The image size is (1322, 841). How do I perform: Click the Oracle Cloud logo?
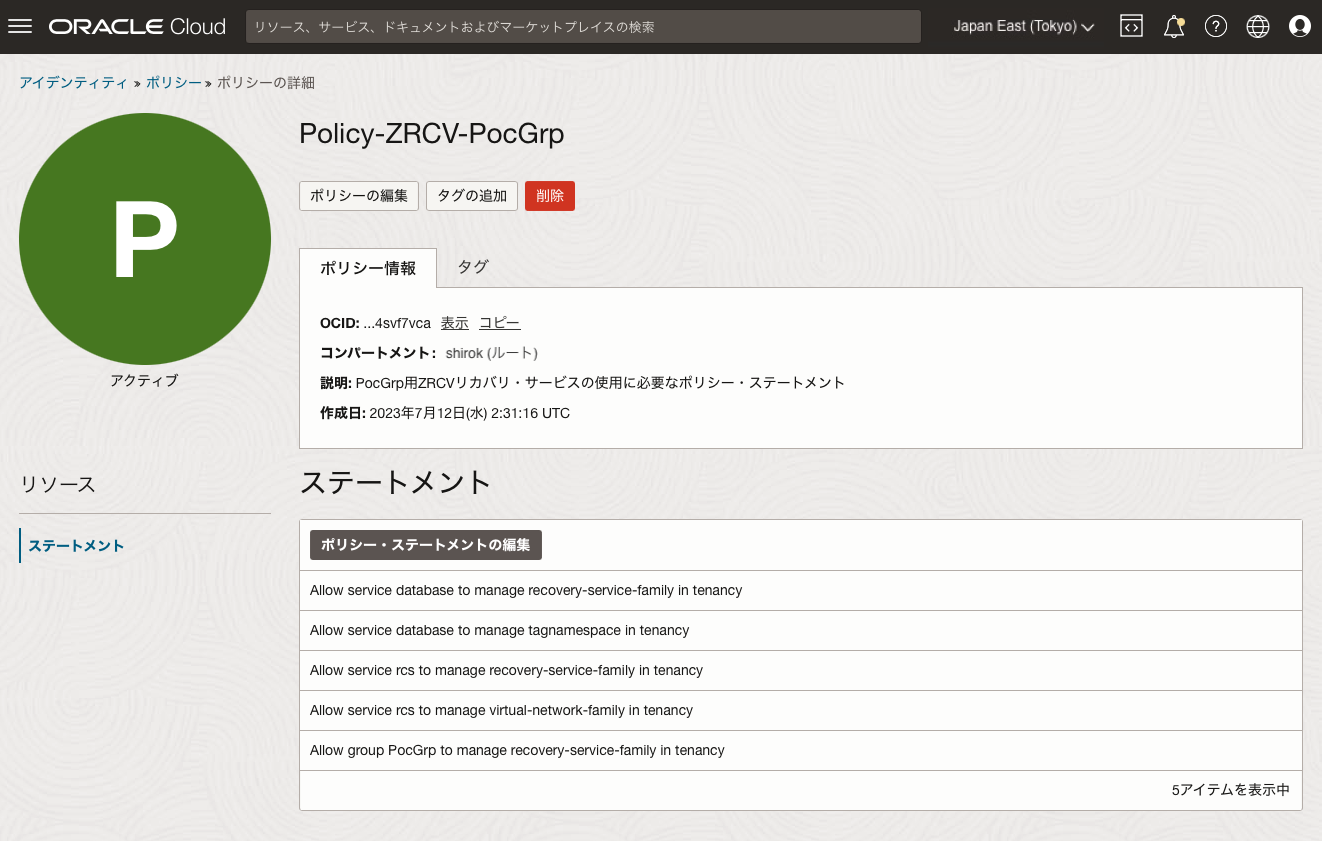137,27
